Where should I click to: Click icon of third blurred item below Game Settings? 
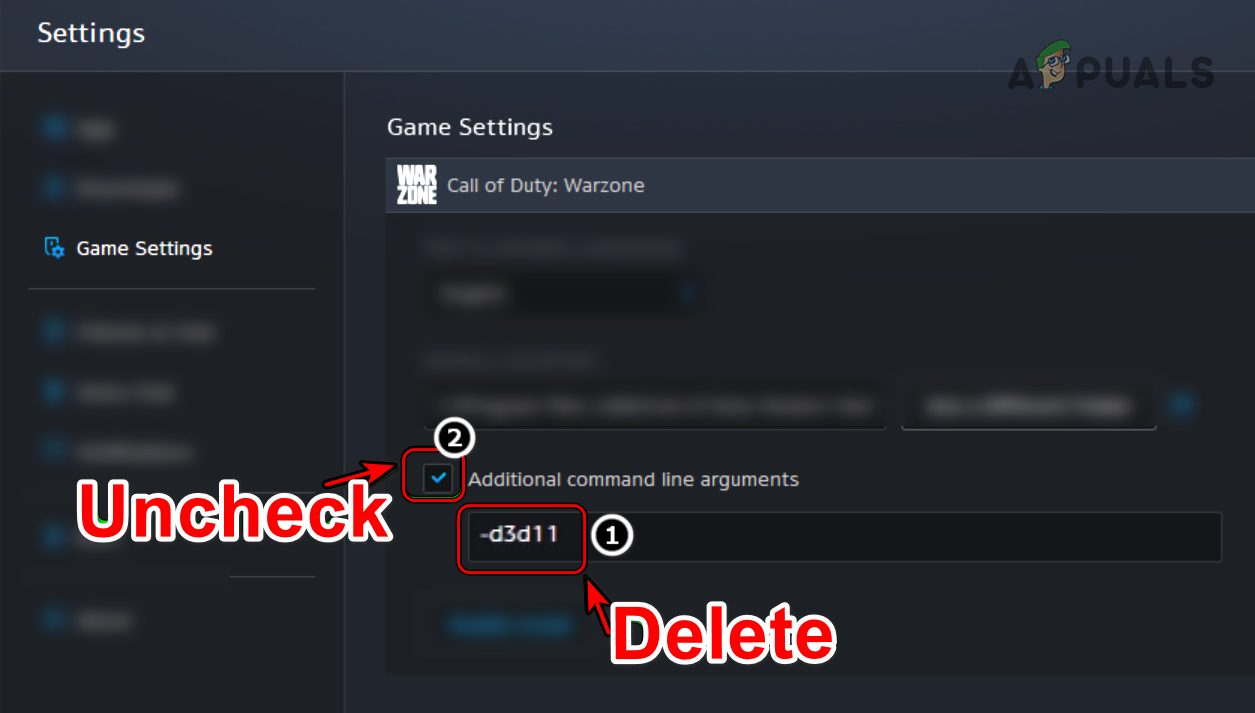54,452
